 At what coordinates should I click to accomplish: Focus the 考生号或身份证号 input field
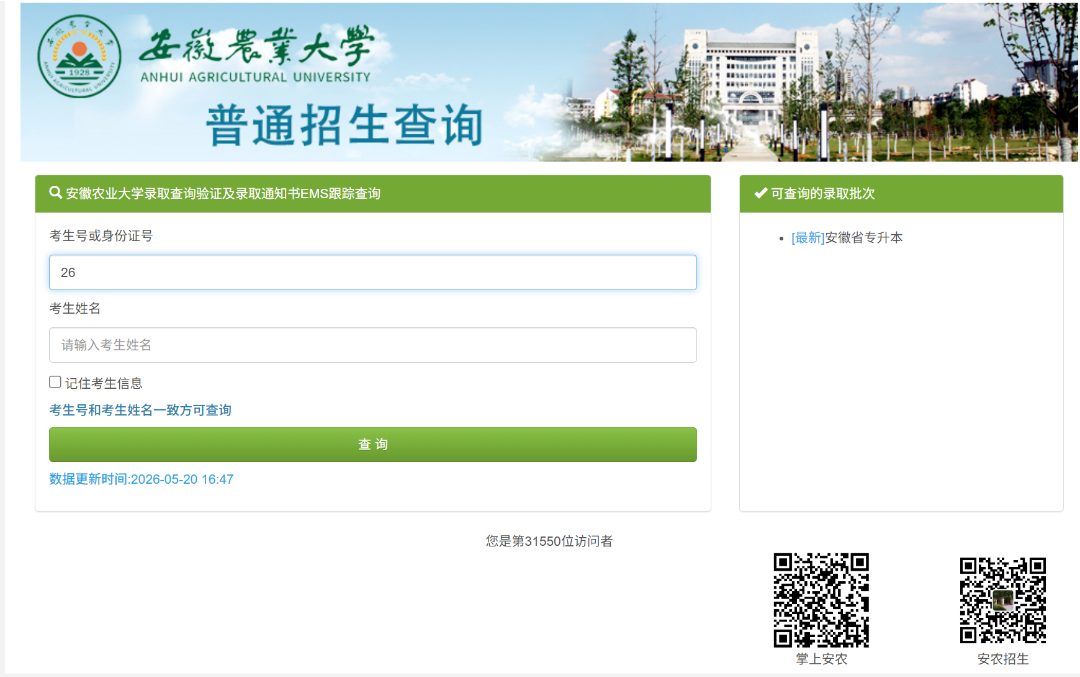coord(373,272)
